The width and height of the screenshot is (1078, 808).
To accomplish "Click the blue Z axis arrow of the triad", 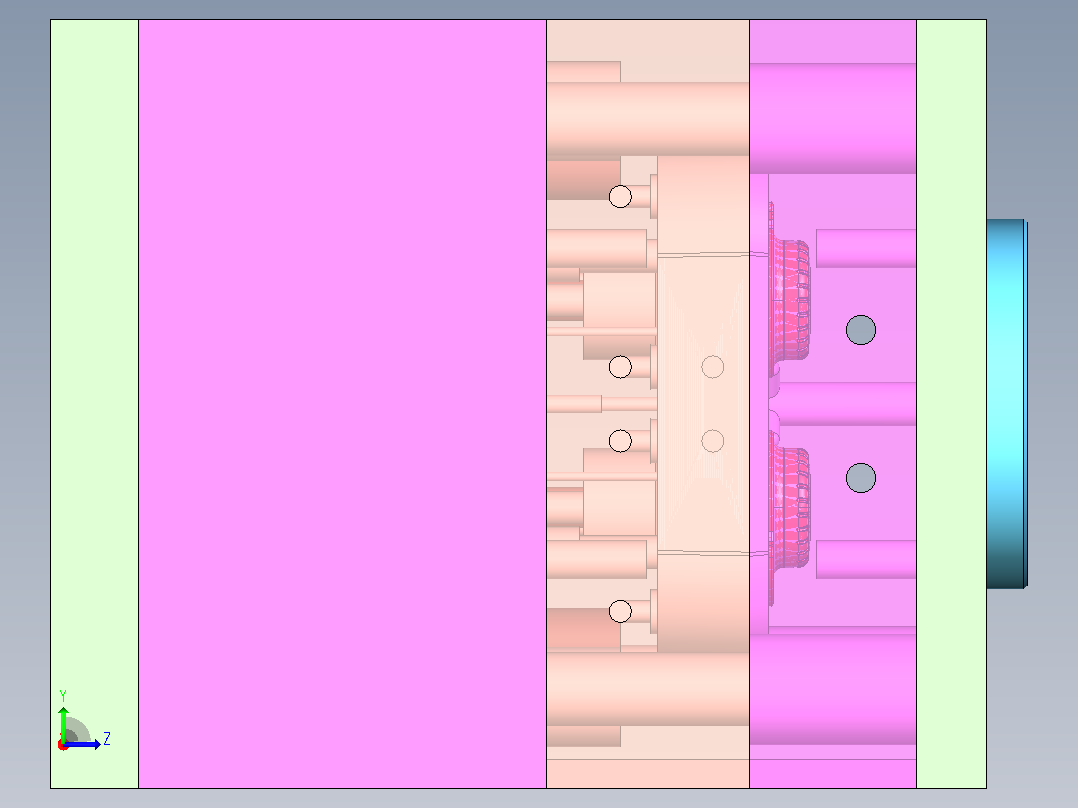I will click(x=84, y=744).
